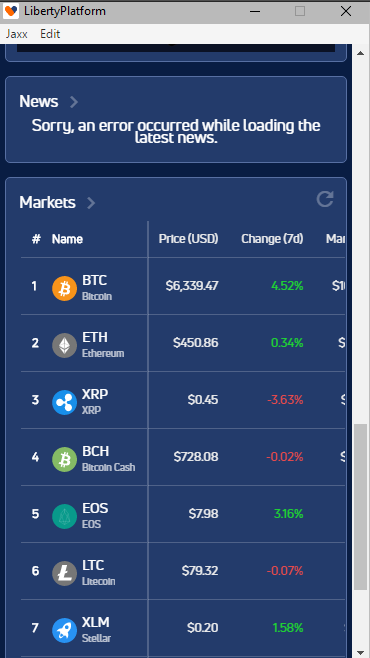
Task: Expand the News section chevron
Action: [74, 102]
